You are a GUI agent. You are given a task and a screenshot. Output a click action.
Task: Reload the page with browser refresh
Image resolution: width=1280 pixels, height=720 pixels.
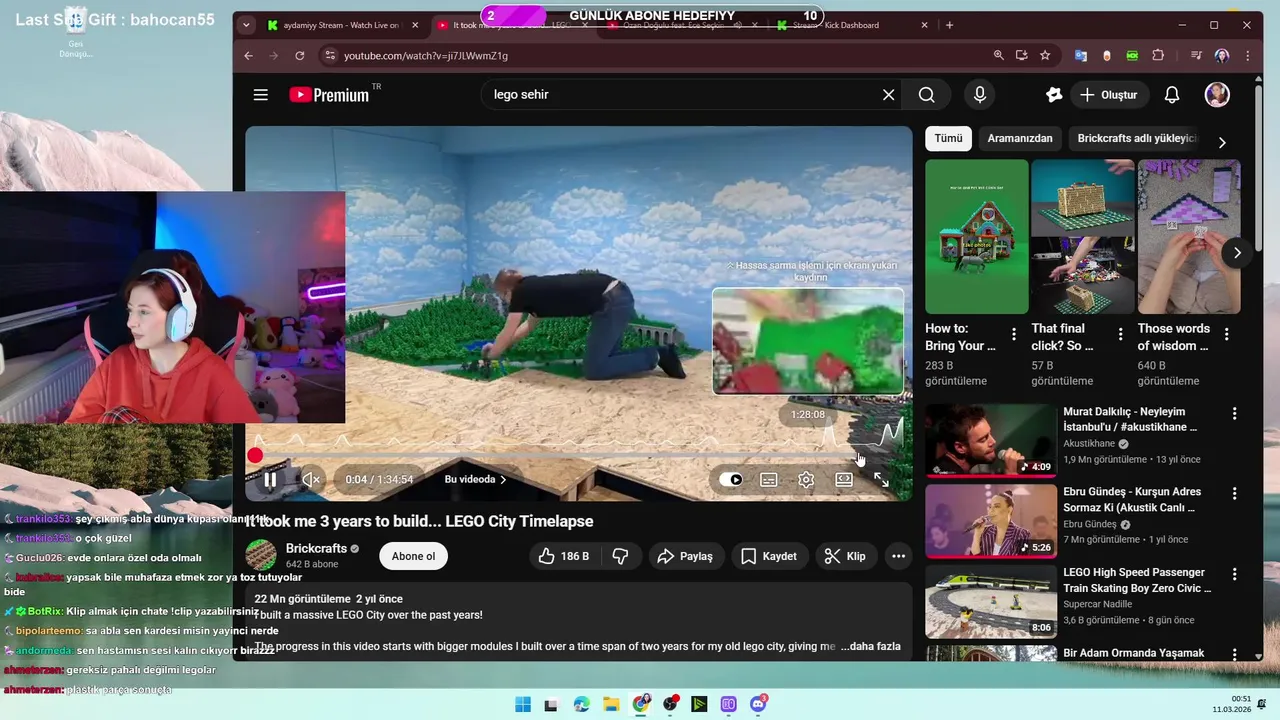coord(299,56)
